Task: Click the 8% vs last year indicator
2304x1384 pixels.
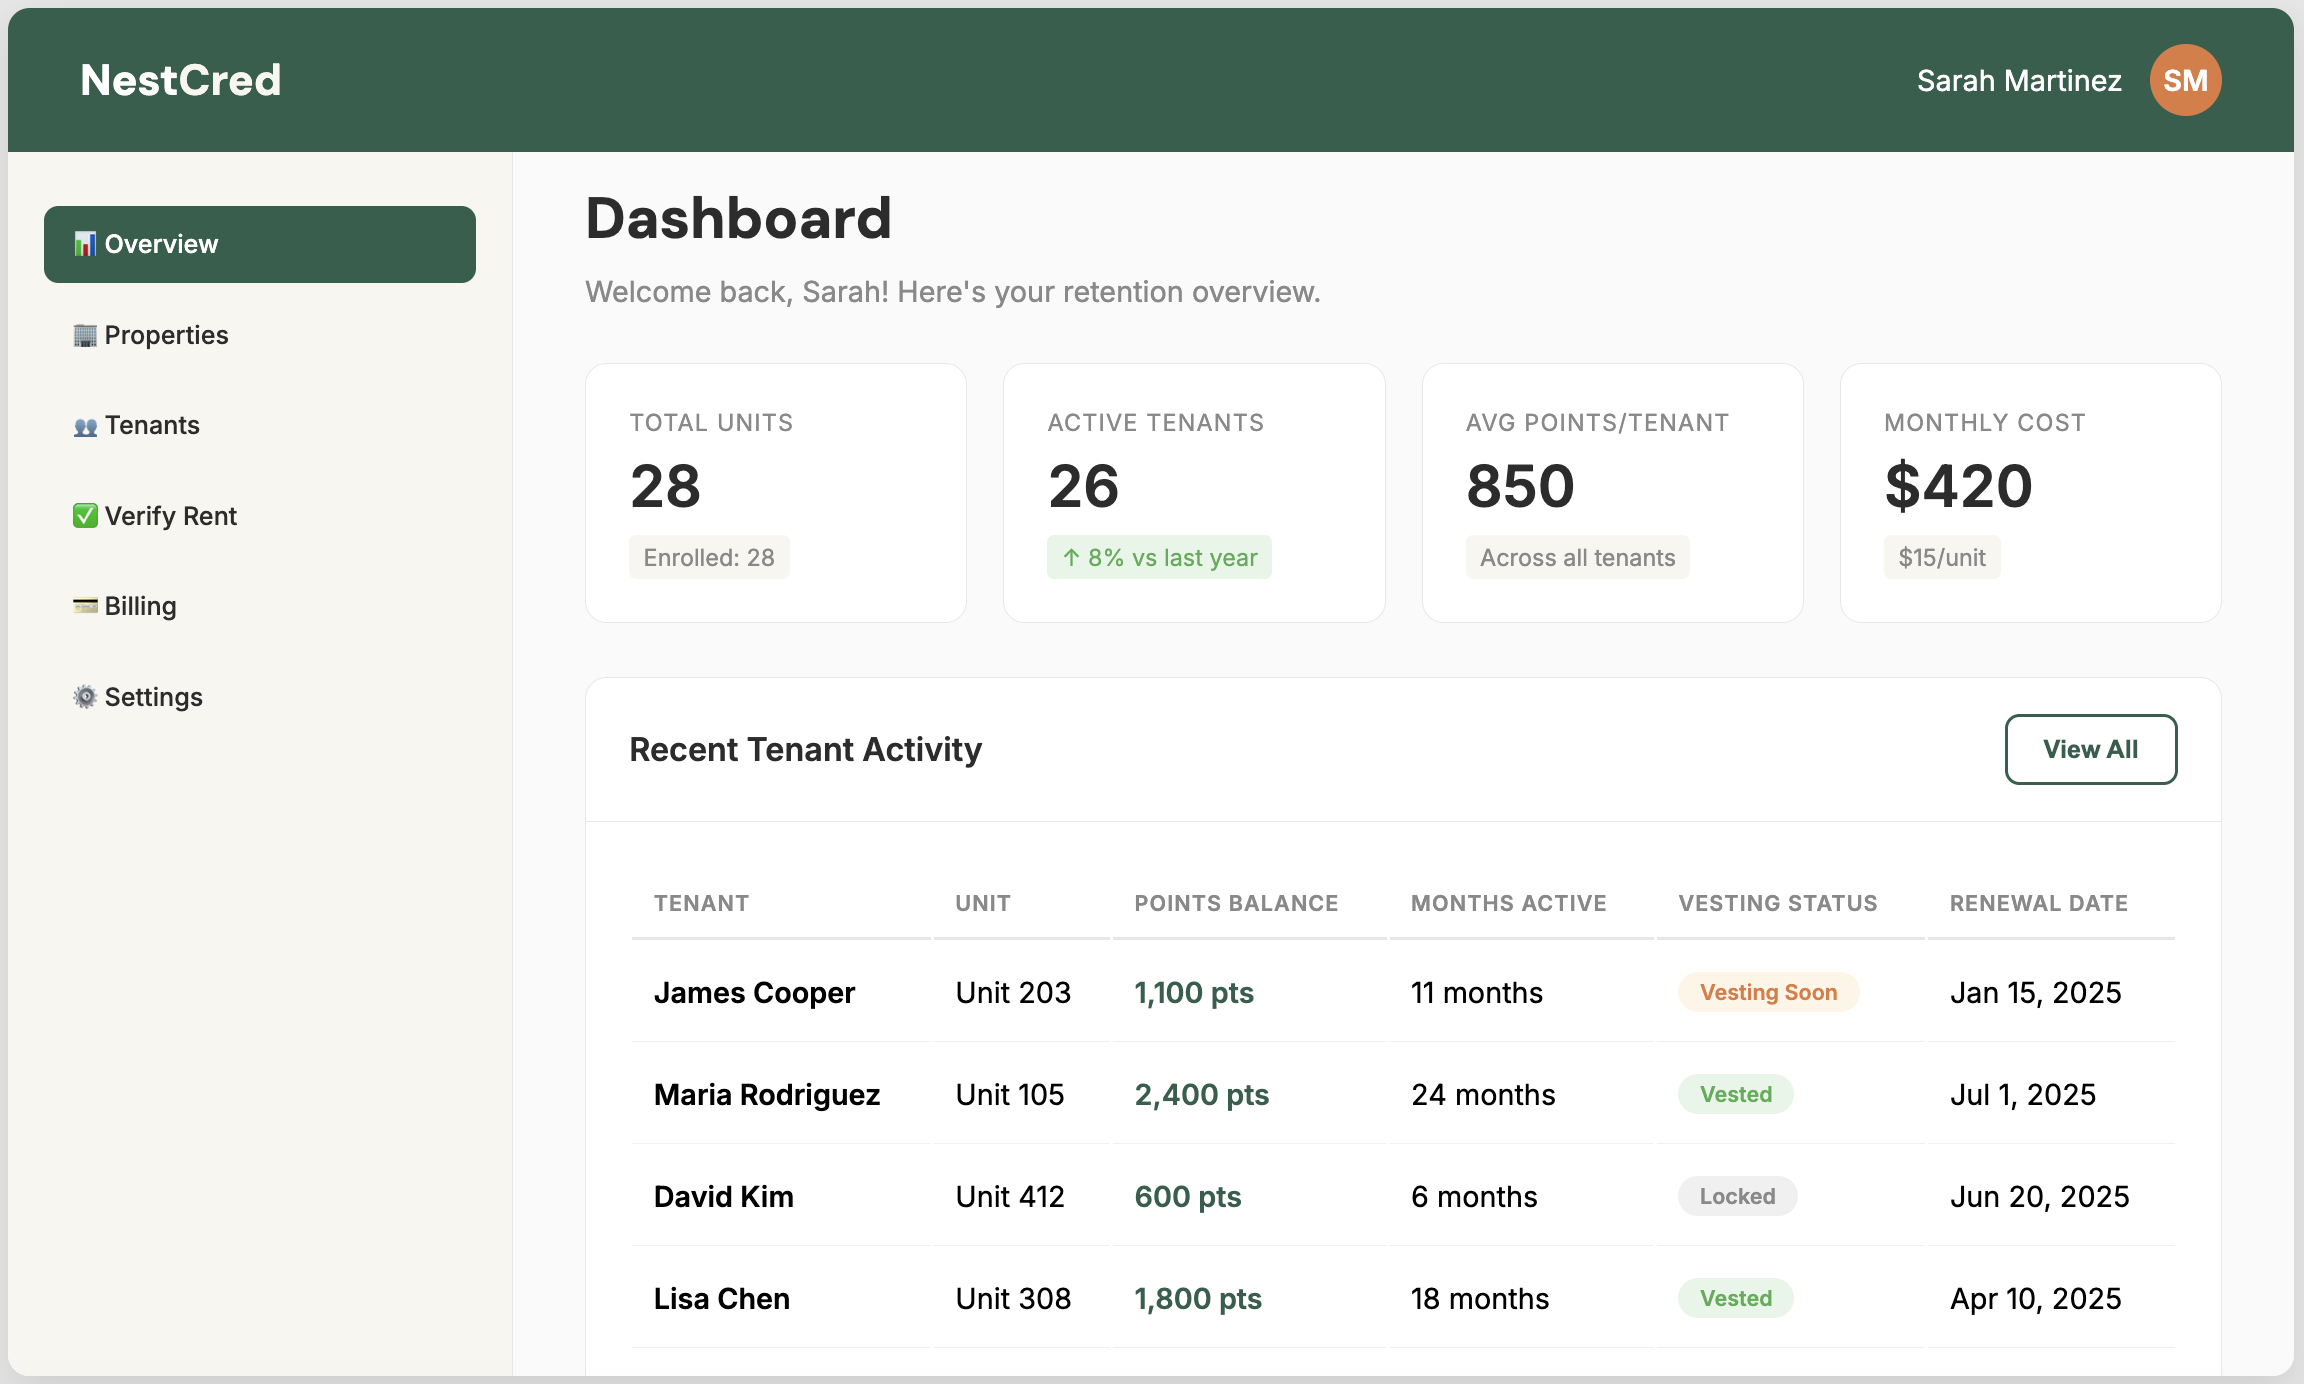Action: click(1159, 557)
